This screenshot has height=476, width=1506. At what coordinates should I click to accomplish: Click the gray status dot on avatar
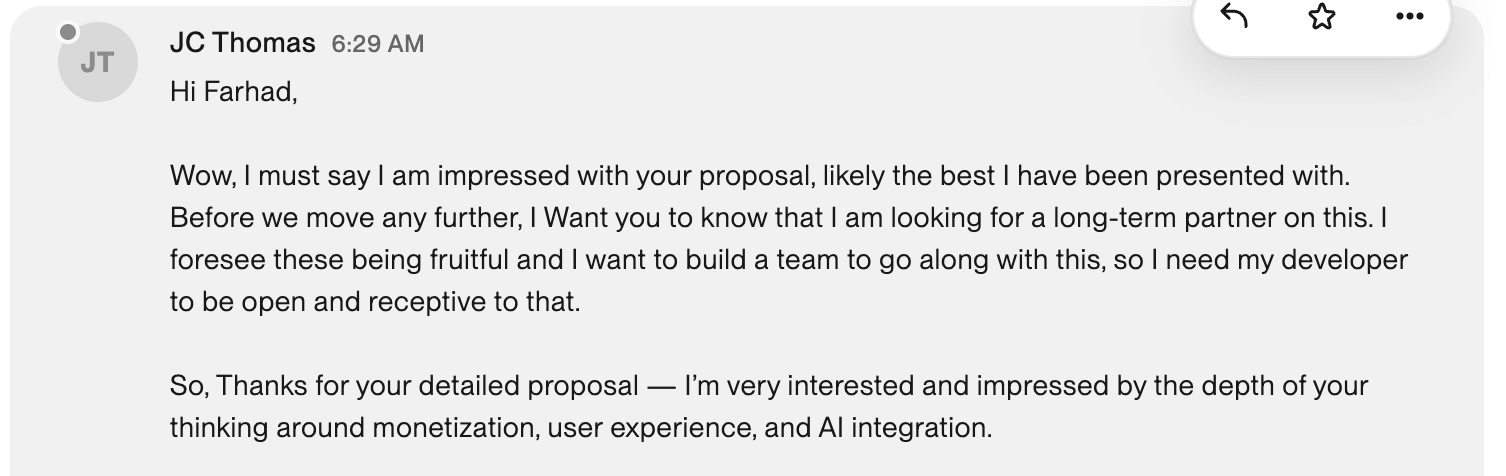pyautogui.click(x=68, y=33)
